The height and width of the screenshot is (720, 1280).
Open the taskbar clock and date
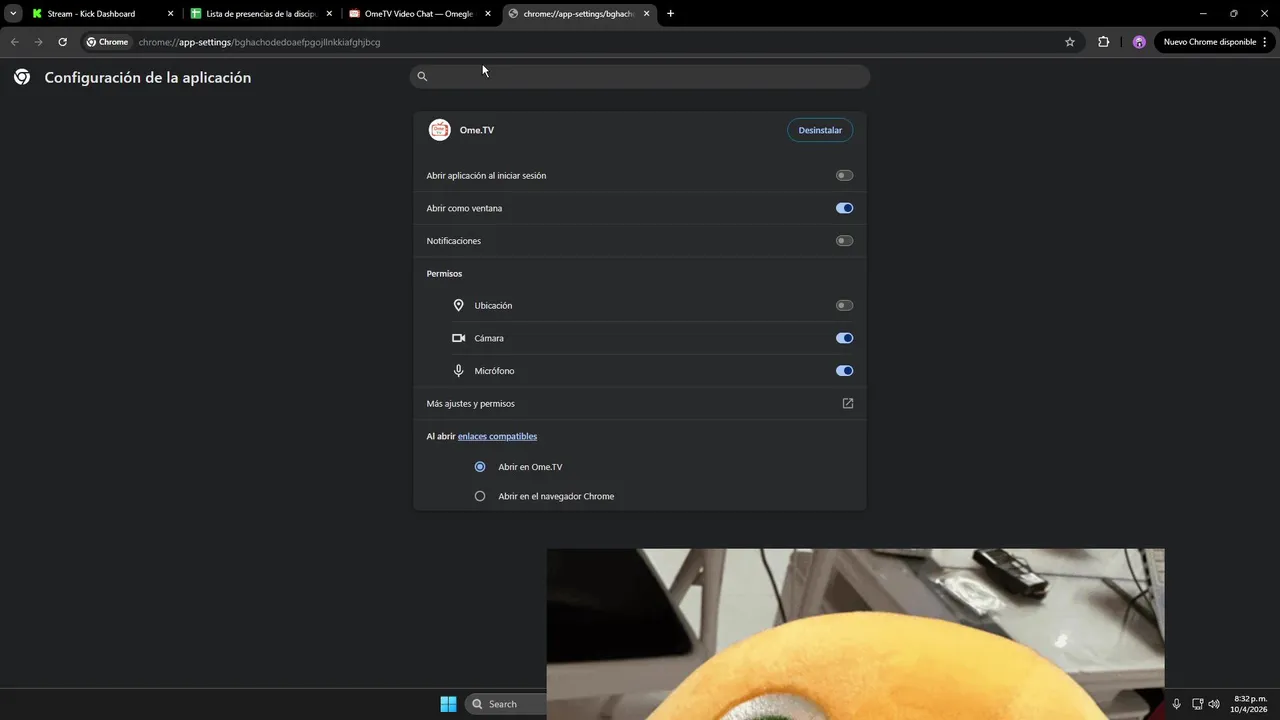point(1250,704)
